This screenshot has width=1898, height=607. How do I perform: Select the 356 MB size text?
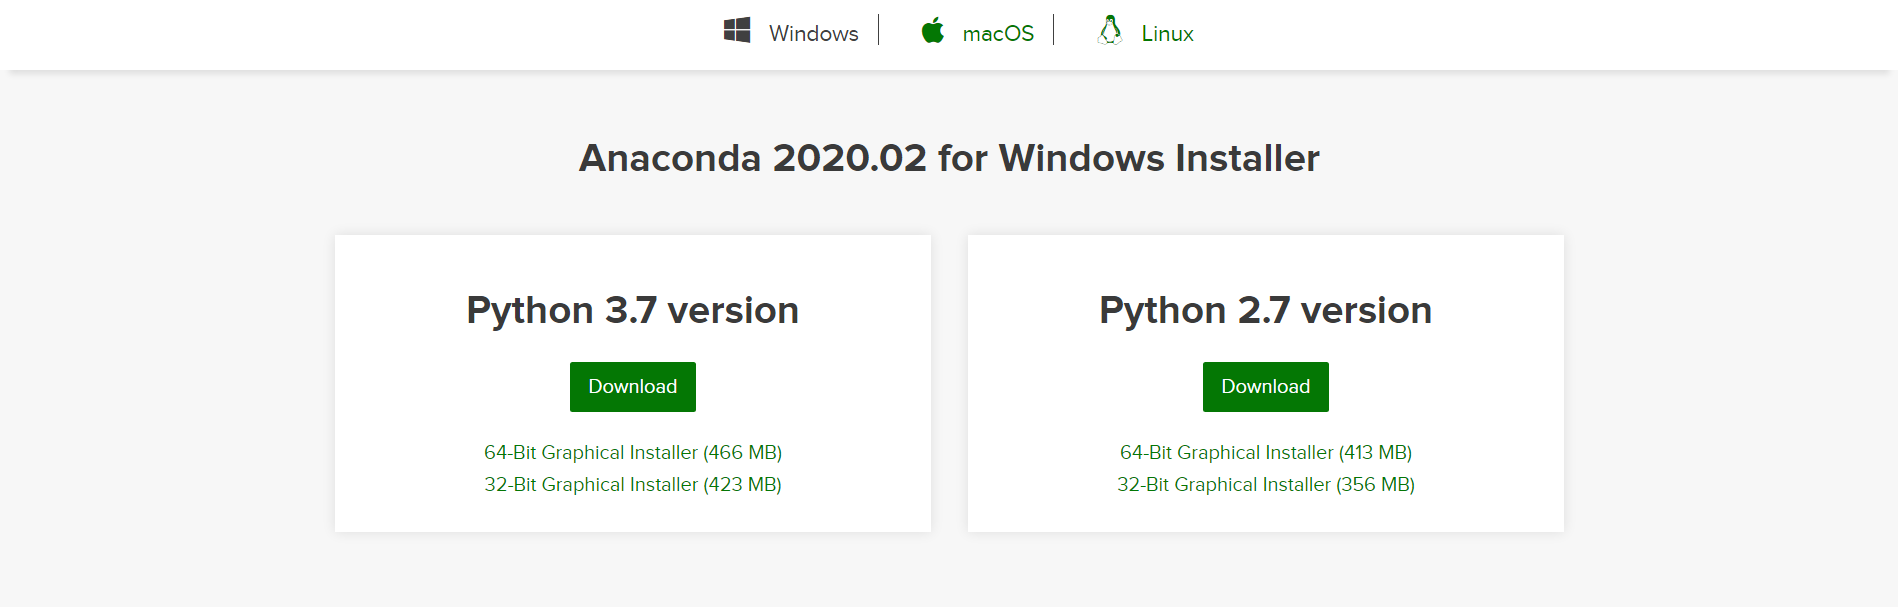point(1376,485)
